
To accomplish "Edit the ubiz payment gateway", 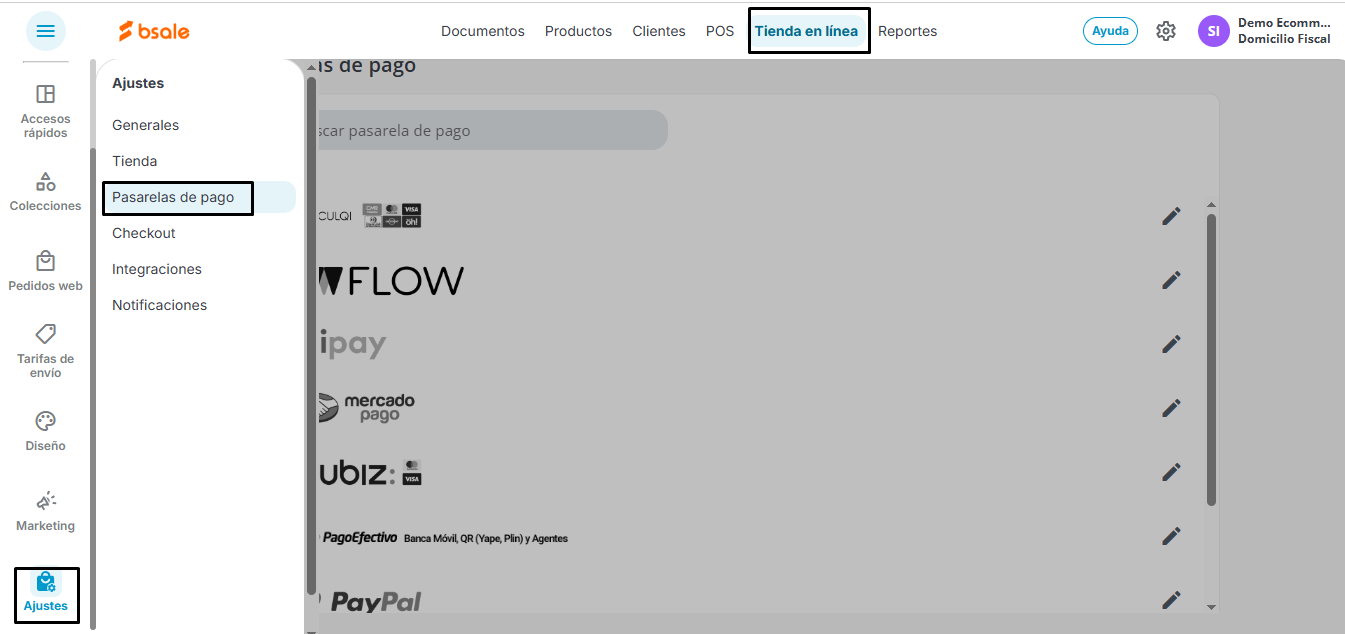I will coord(1172,472).
